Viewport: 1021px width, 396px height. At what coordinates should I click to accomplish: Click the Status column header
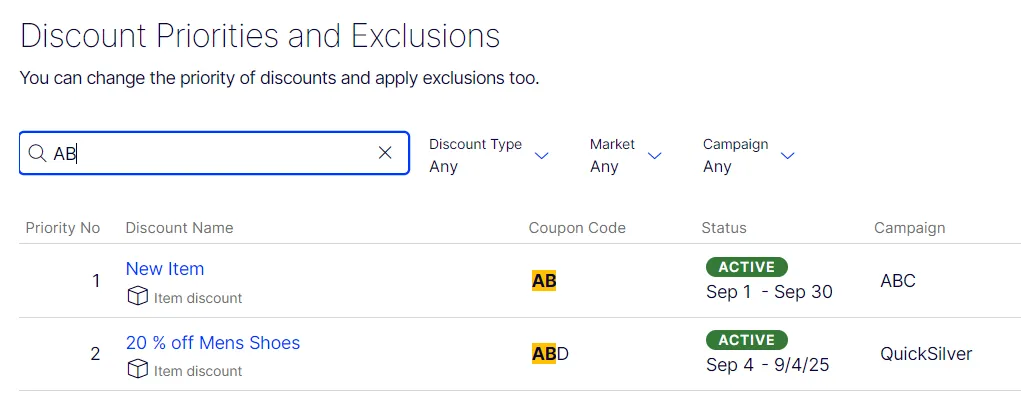724,228
